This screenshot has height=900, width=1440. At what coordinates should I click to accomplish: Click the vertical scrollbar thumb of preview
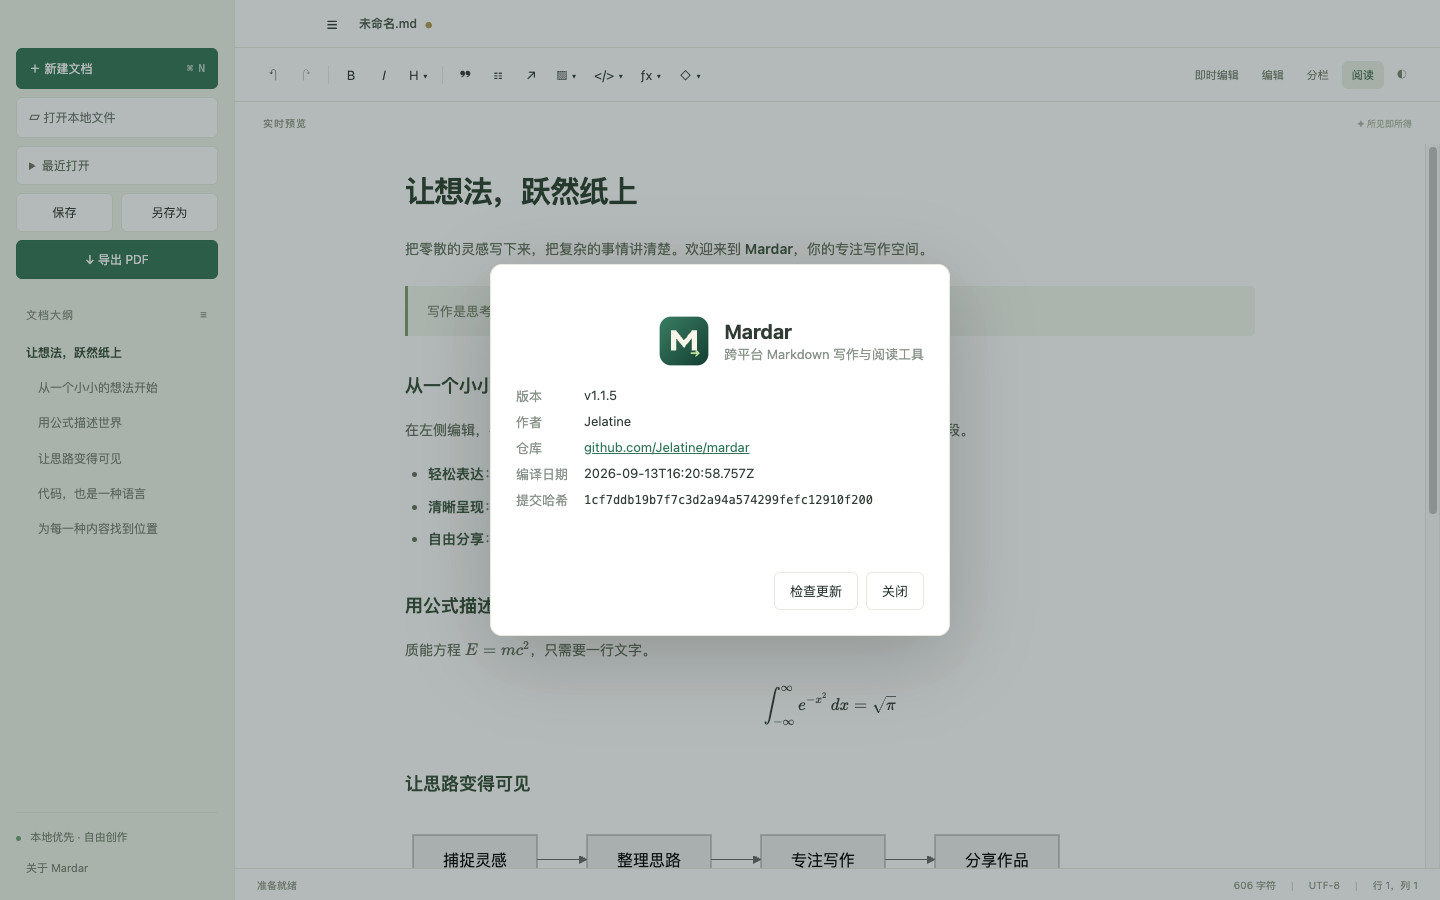[x=1432, y=330]
